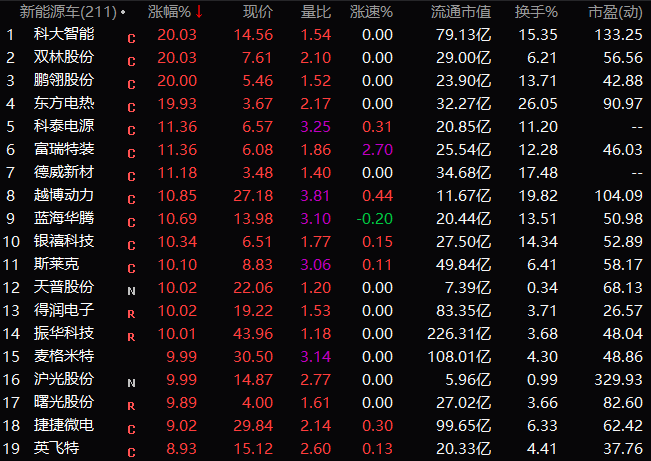Select stock row 鹏翎股份
The width and height of the screenshot is (651, 461).
click(326, 81)
